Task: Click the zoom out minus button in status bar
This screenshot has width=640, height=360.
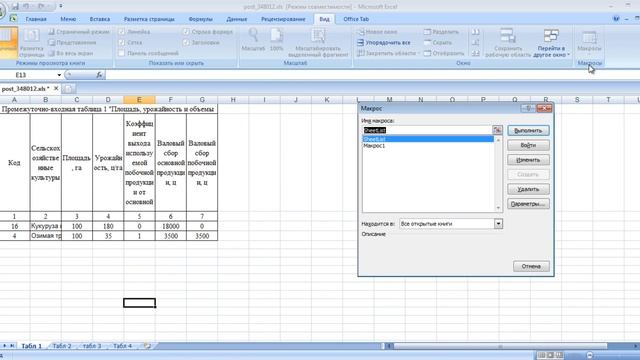Action: [x=589, y=356]
